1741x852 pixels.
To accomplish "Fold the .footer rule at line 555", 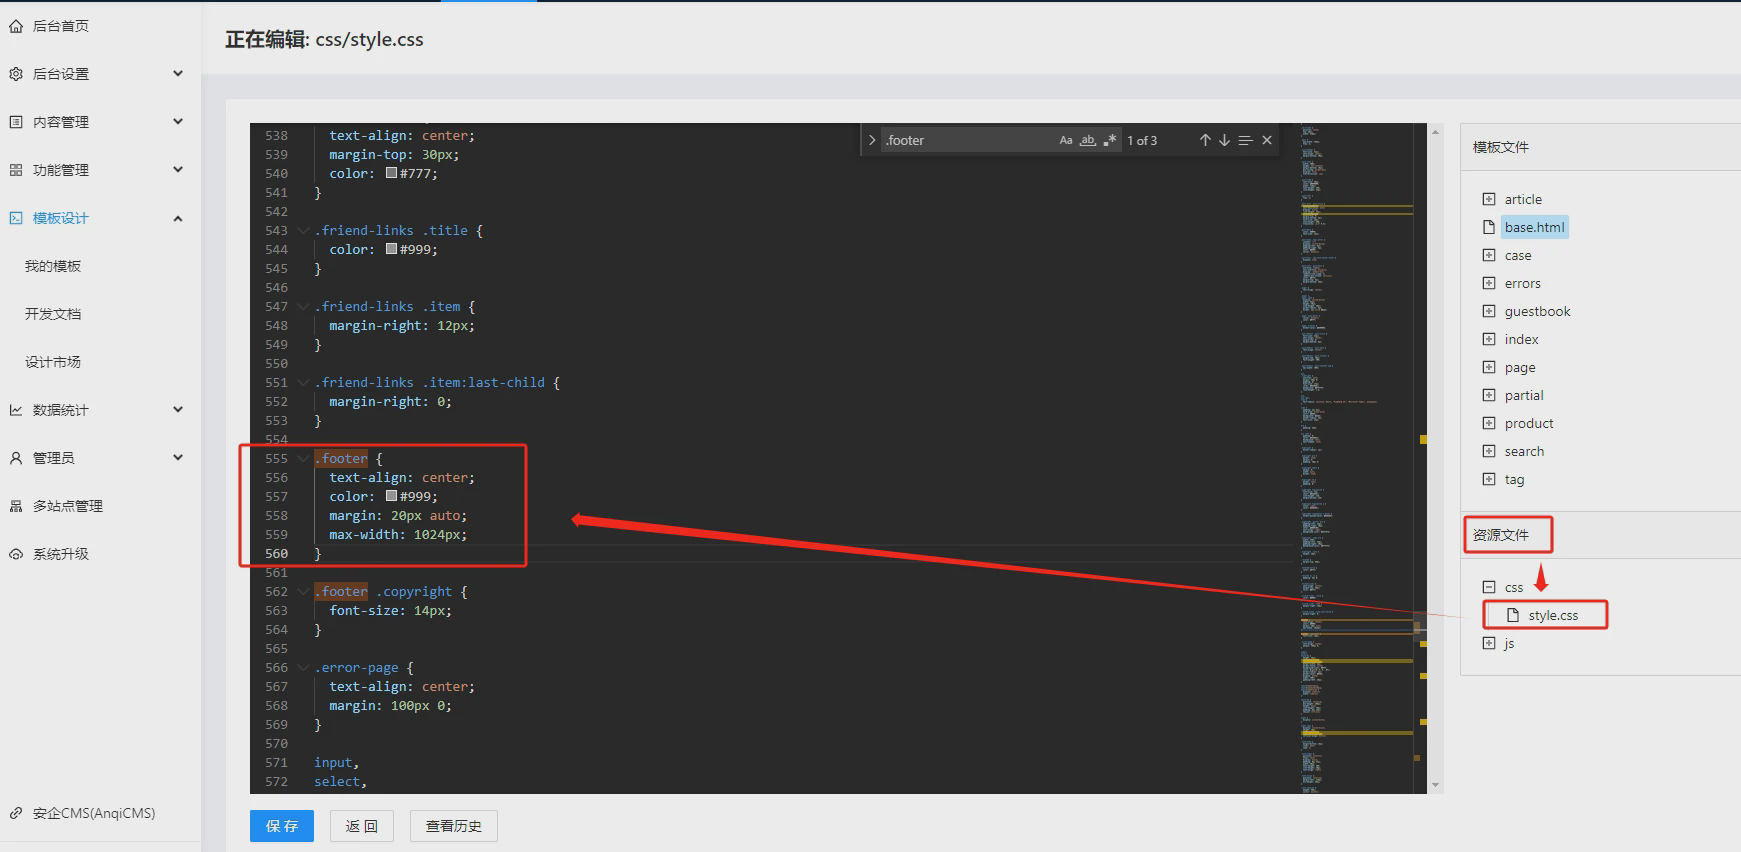I will pos(303,458).
